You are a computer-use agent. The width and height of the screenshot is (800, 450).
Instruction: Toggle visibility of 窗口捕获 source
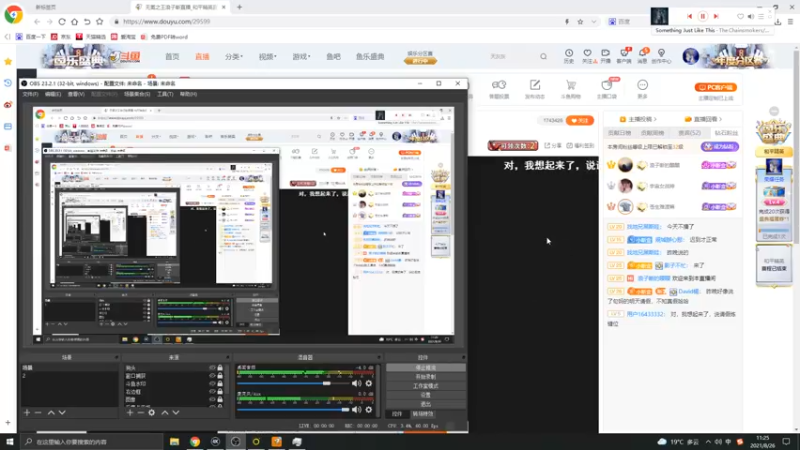tap(212, 376)
